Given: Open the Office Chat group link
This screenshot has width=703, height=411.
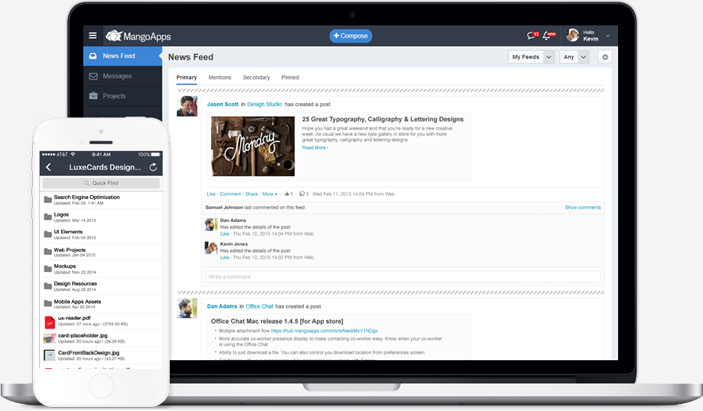Looking at the screenshot, I should point(260,307).
